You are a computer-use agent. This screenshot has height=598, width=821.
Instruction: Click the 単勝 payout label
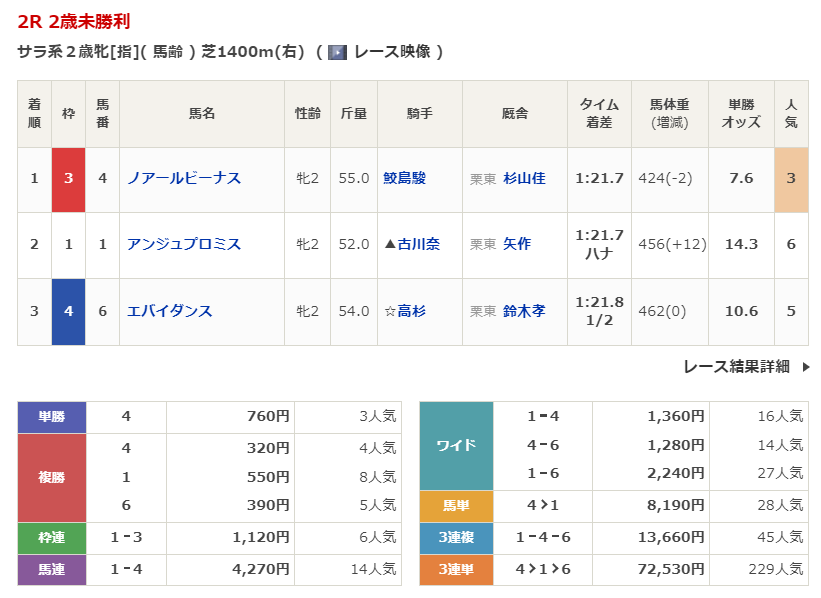pos(52,417)
